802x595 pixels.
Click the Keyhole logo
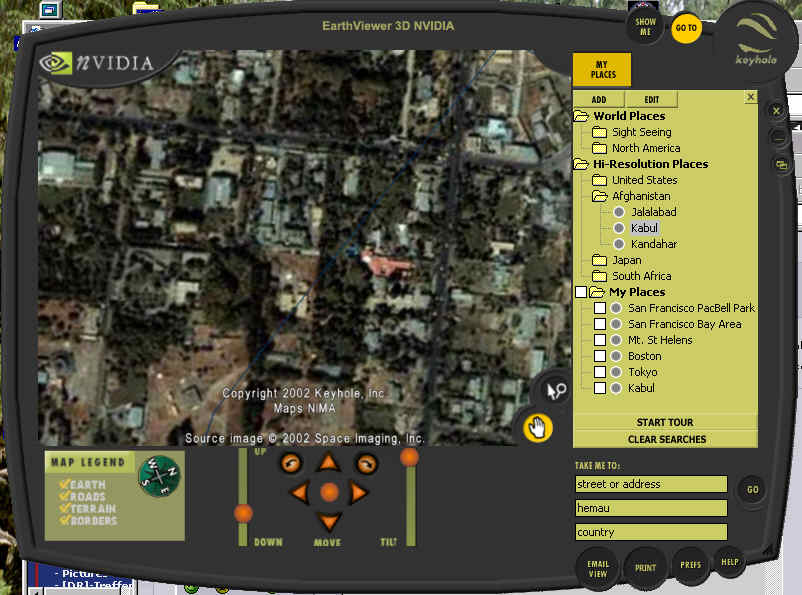click(x=756, y=40)
